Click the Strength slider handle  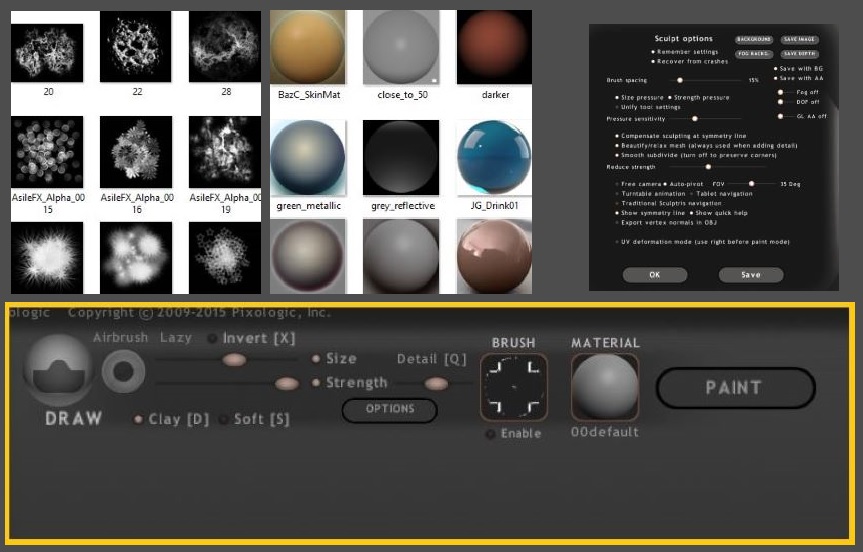click(x=287, y=384)
